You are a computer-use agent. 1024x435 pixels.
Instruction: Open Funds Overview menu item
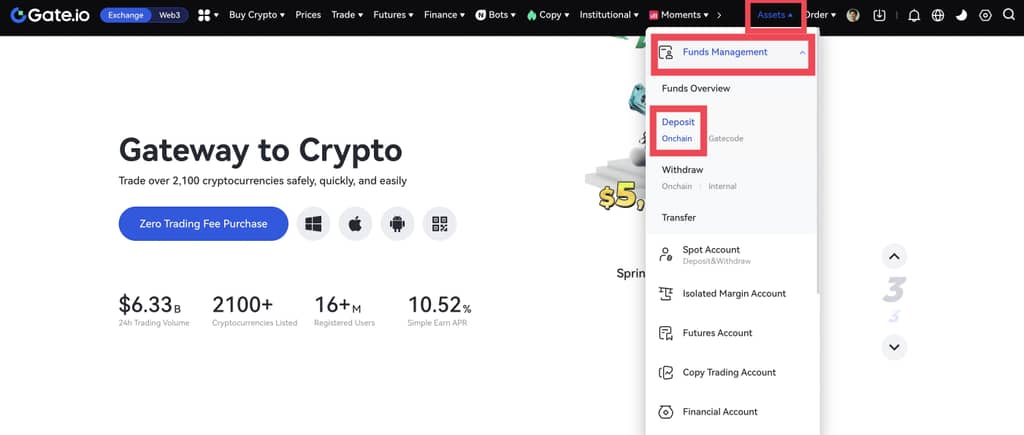(x=696, y=89)
